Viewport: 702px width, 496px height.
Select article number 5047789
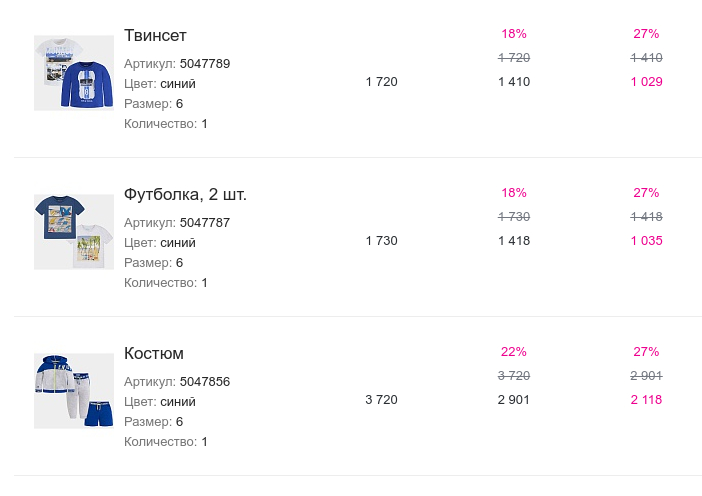205,64
